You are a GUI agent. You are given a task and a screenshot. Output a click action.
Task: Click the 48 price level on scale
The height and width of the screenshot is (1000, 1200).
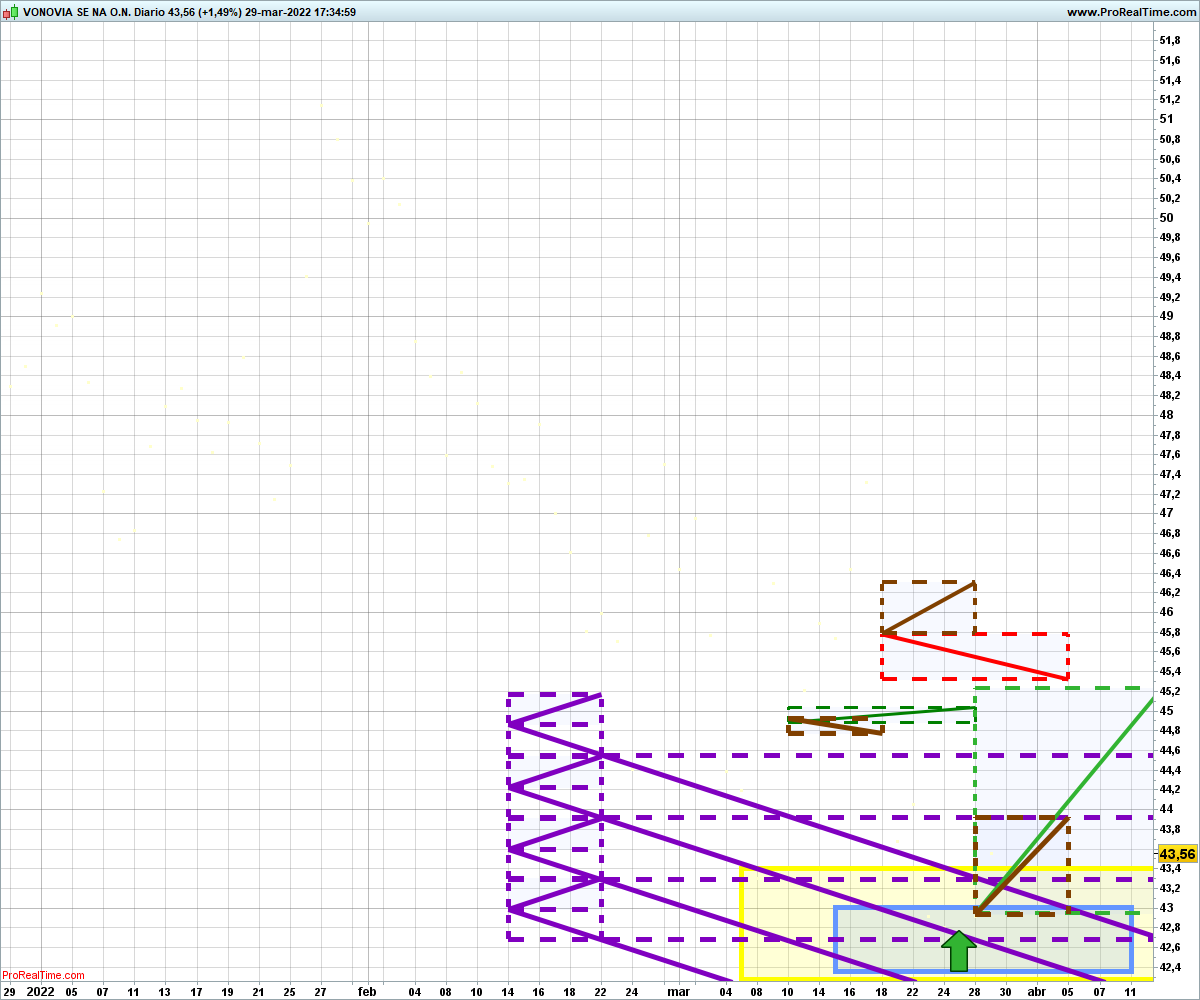pyautogui.click(x=1166, y=415)
